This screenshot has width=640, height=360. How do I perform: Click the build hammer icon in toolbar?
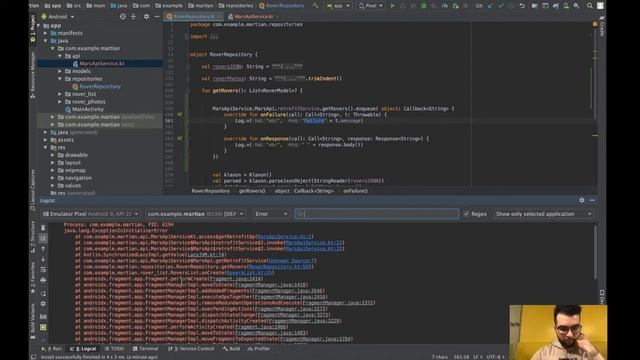tap(316, 6)
